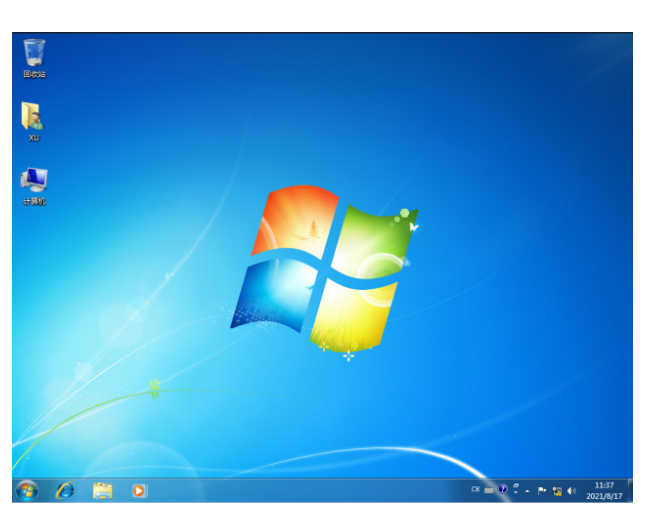Open the Recycle Bin desktop icon
The image size is (663, 524).
34,58
